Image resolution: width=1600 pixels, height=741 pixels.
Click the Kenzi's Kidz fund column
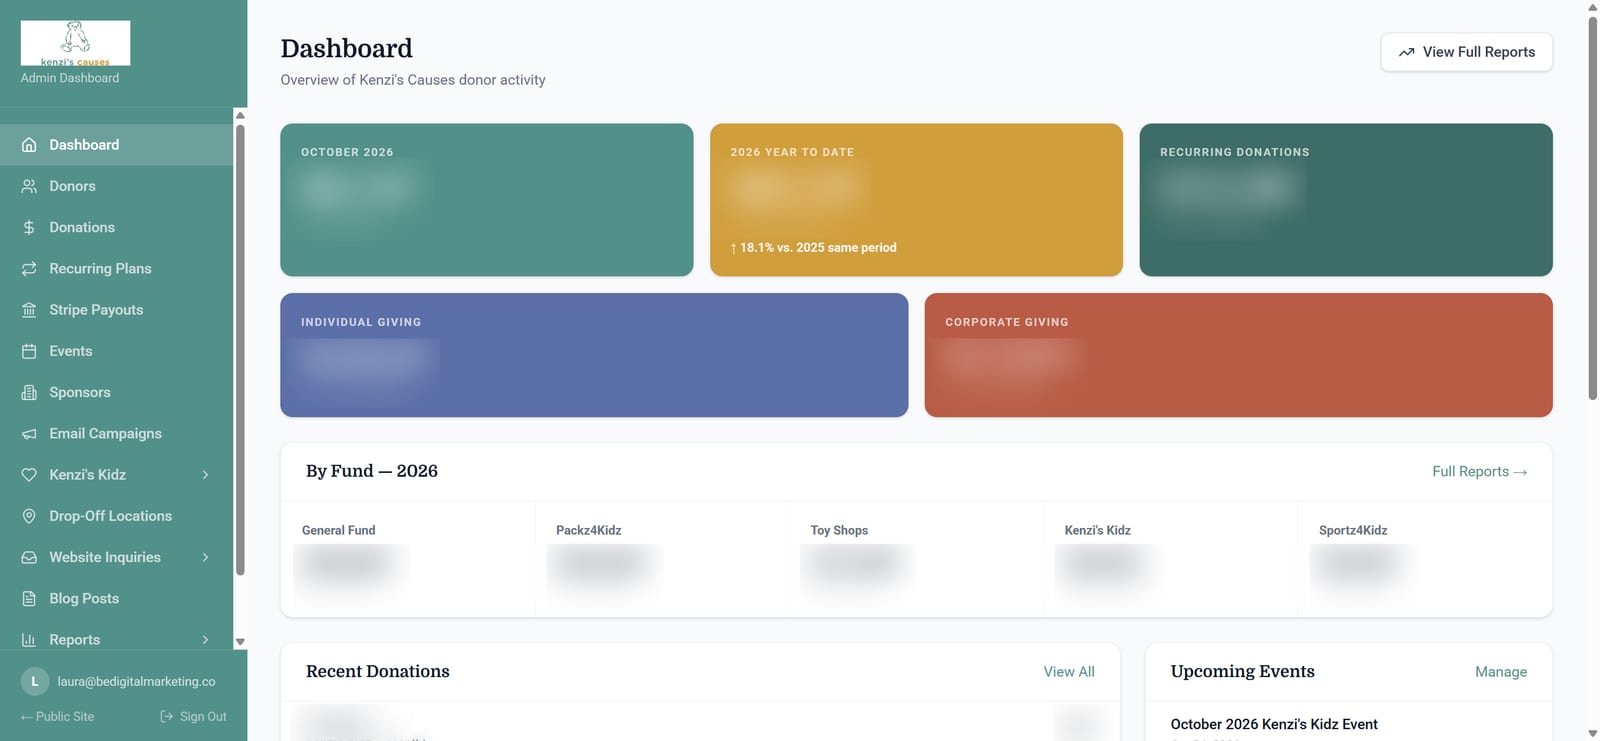click(x=1170, y=559)
